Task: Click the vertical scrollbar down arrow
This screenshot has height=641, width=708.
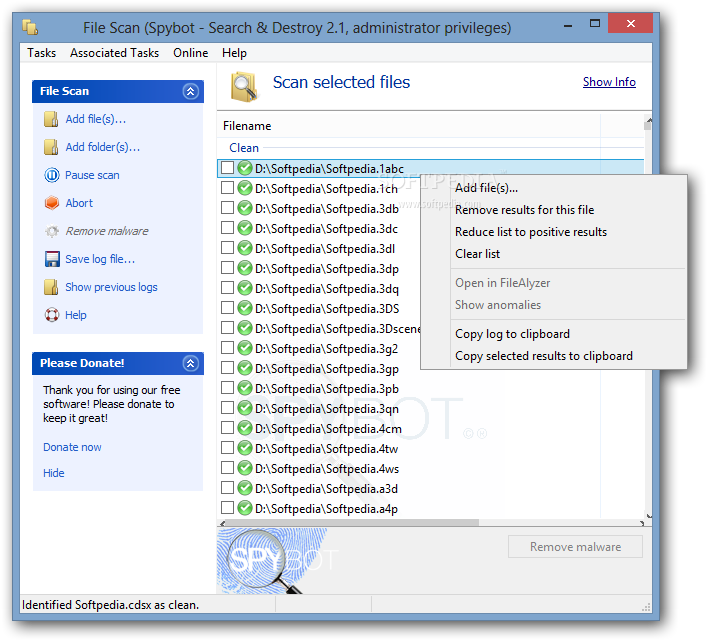Action: (648, 515)
